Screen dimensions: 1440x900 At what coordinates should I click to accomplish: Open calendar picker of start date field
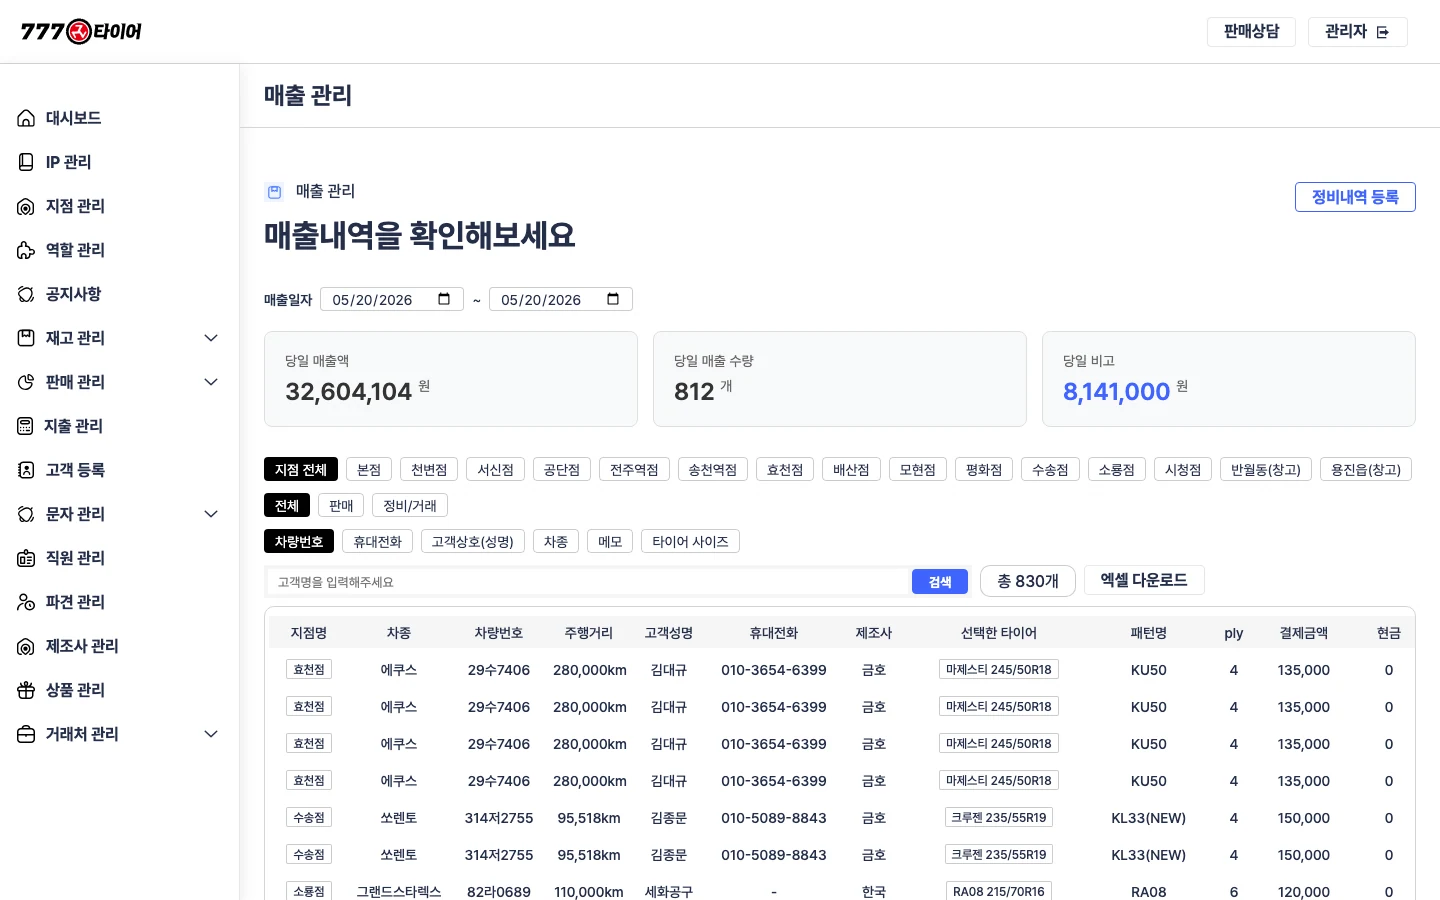[444, 299]
